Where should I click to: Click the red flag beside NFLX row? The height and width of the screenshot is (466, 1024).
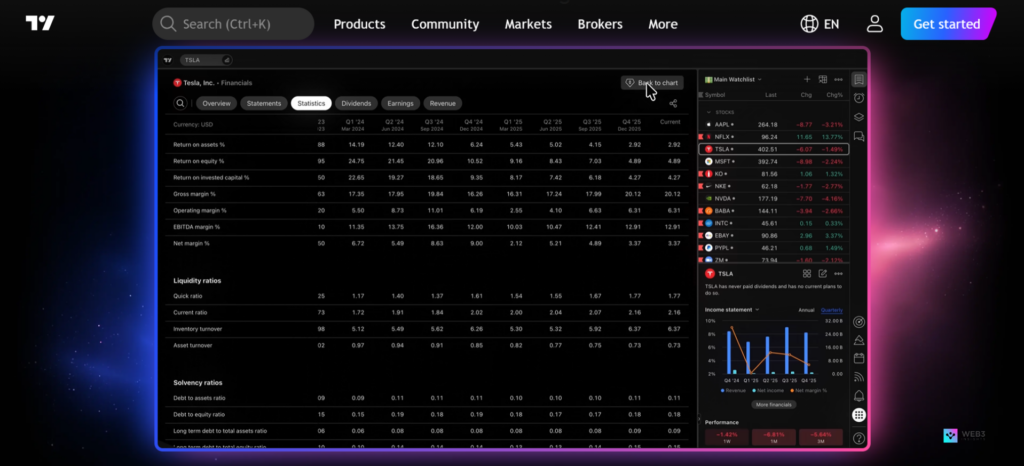[701, 136]
